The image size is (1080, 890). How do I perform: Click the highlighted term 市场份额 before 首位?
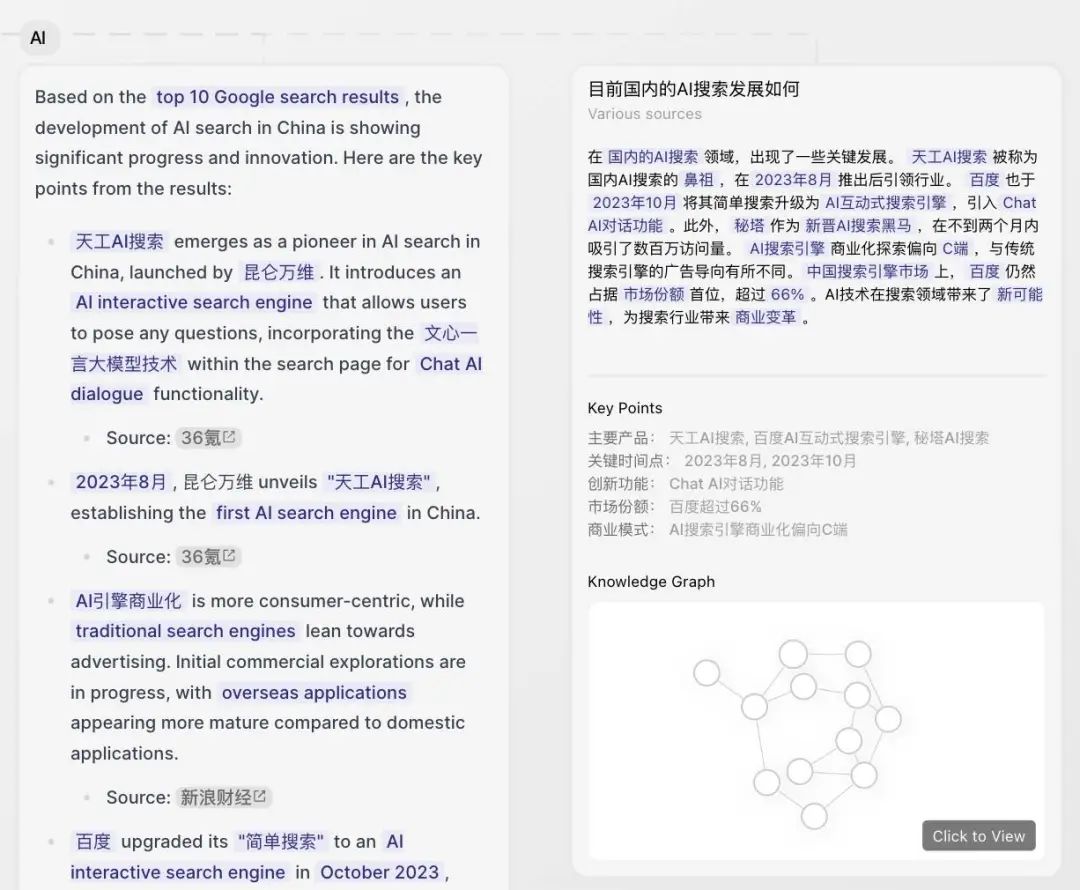654,294
